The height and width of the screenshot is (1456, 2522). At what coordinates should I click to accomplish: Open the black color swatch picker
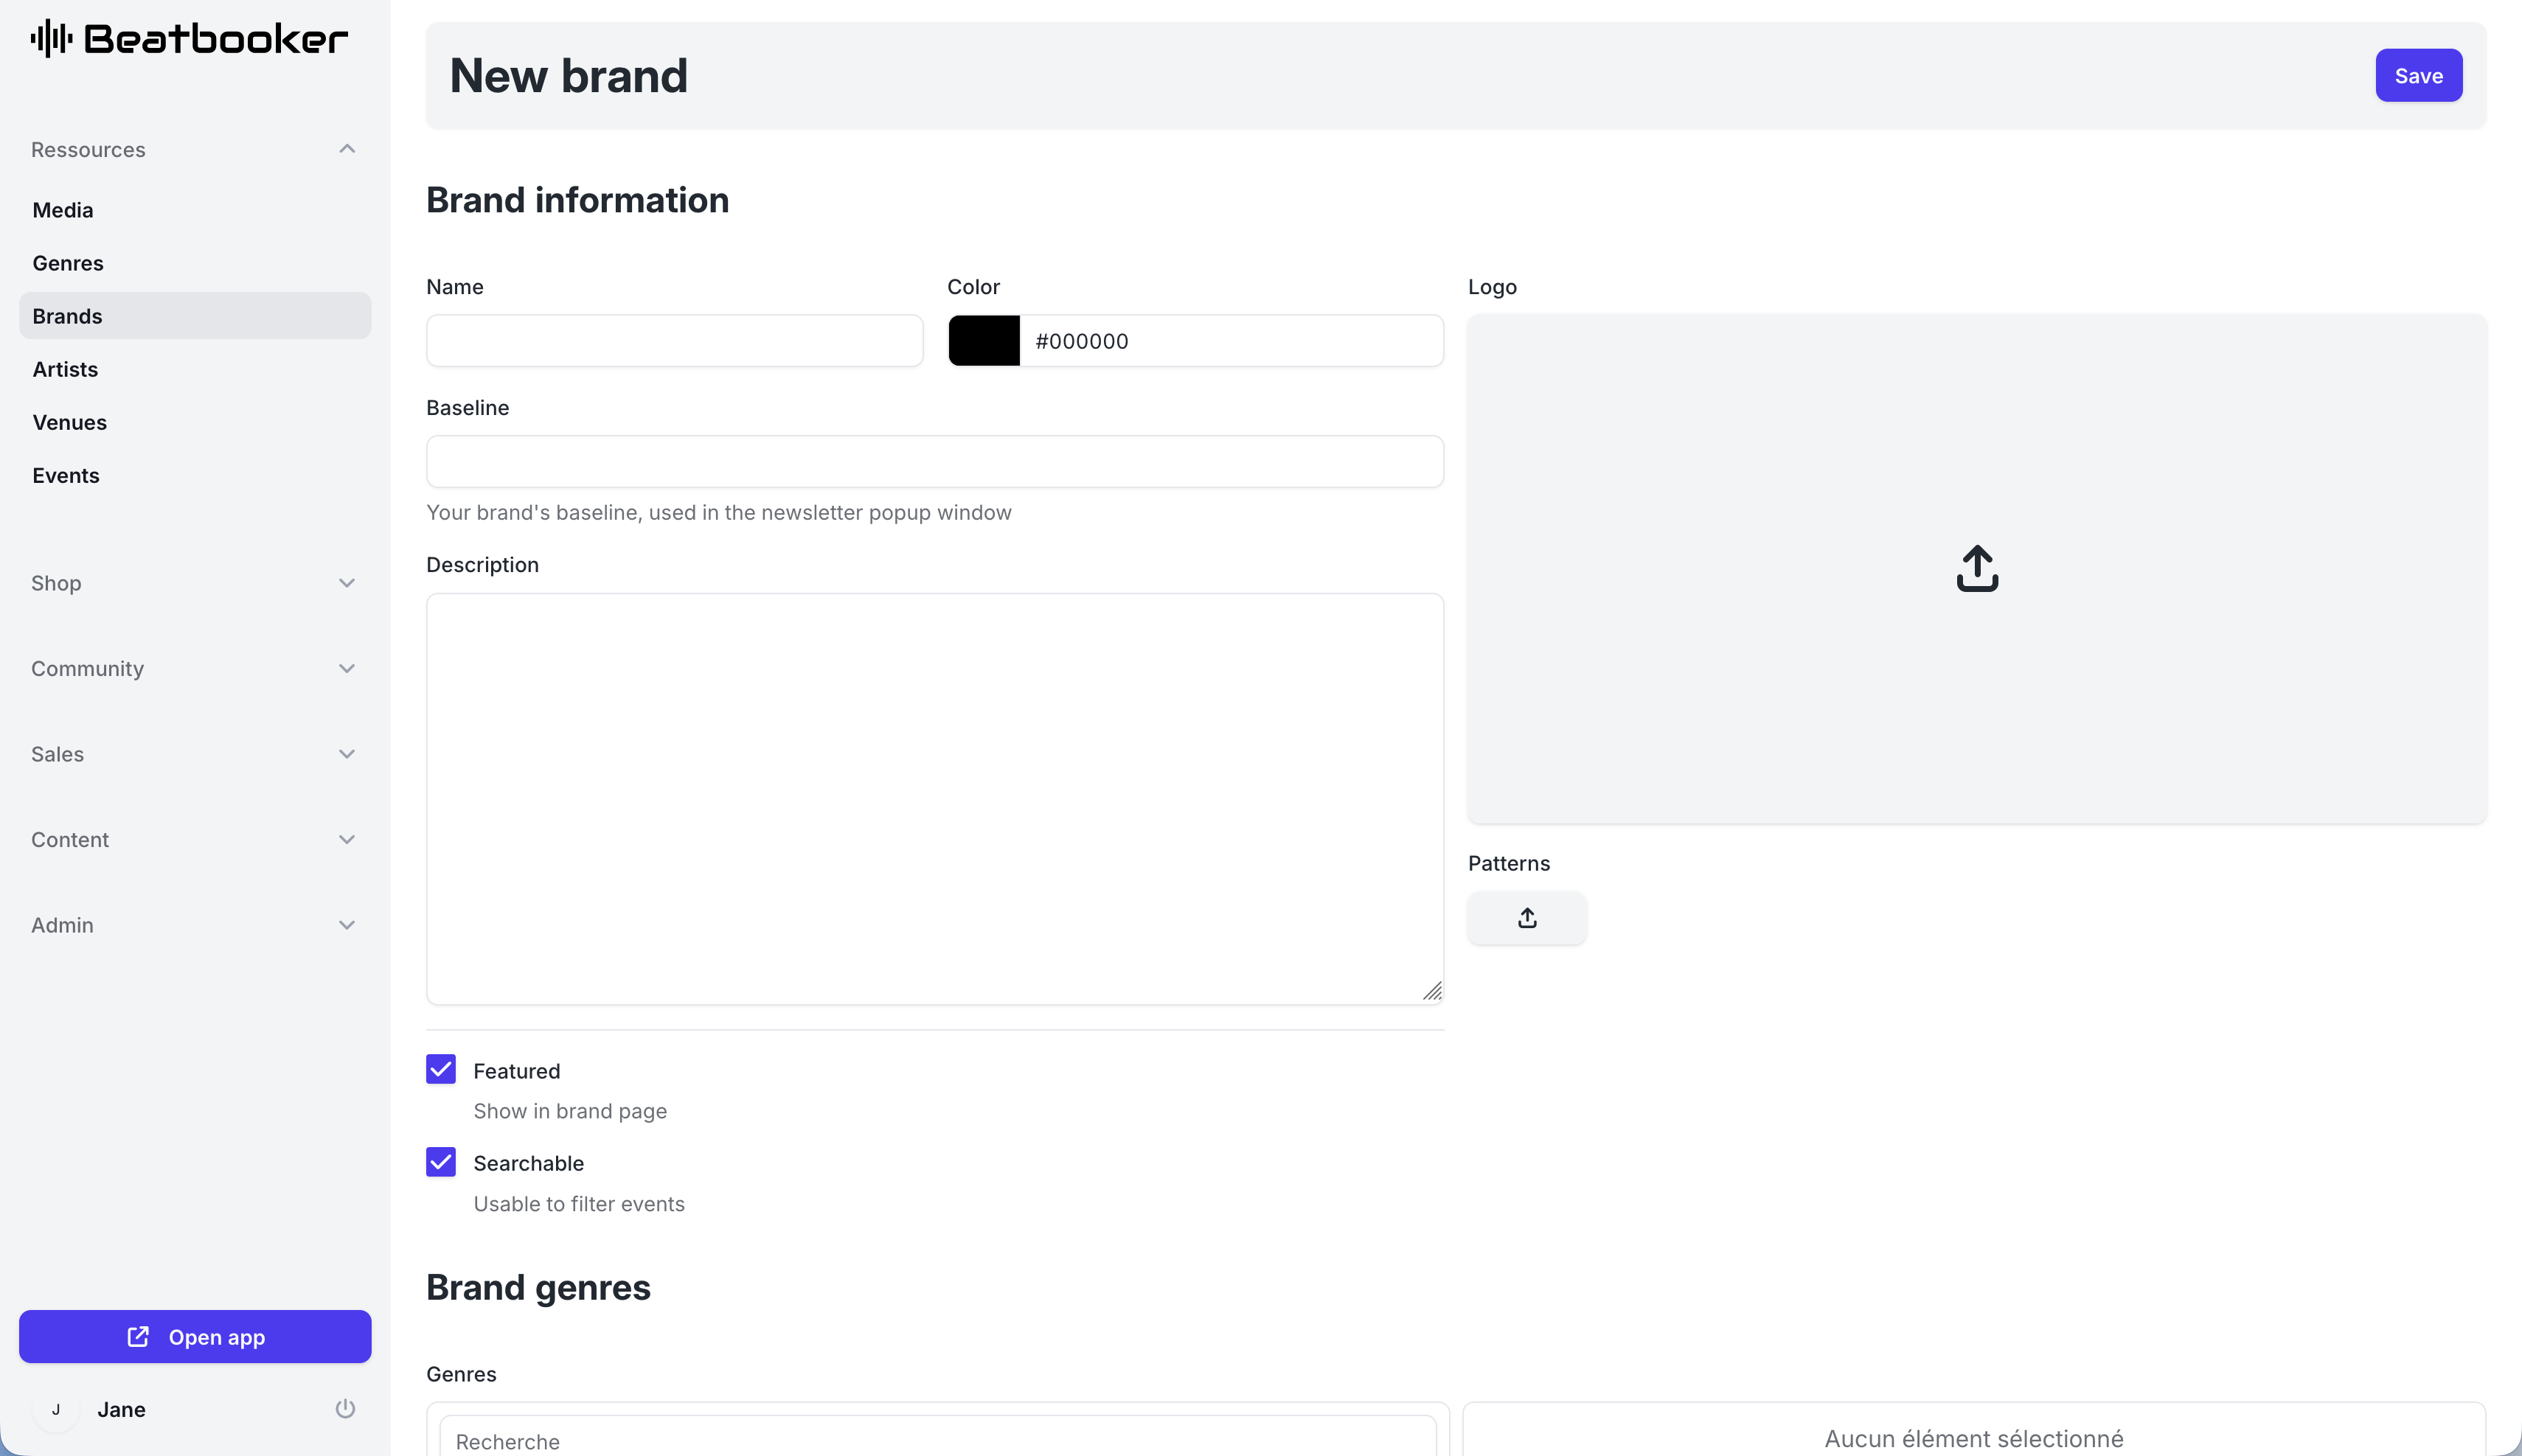(x=984, y=341)
